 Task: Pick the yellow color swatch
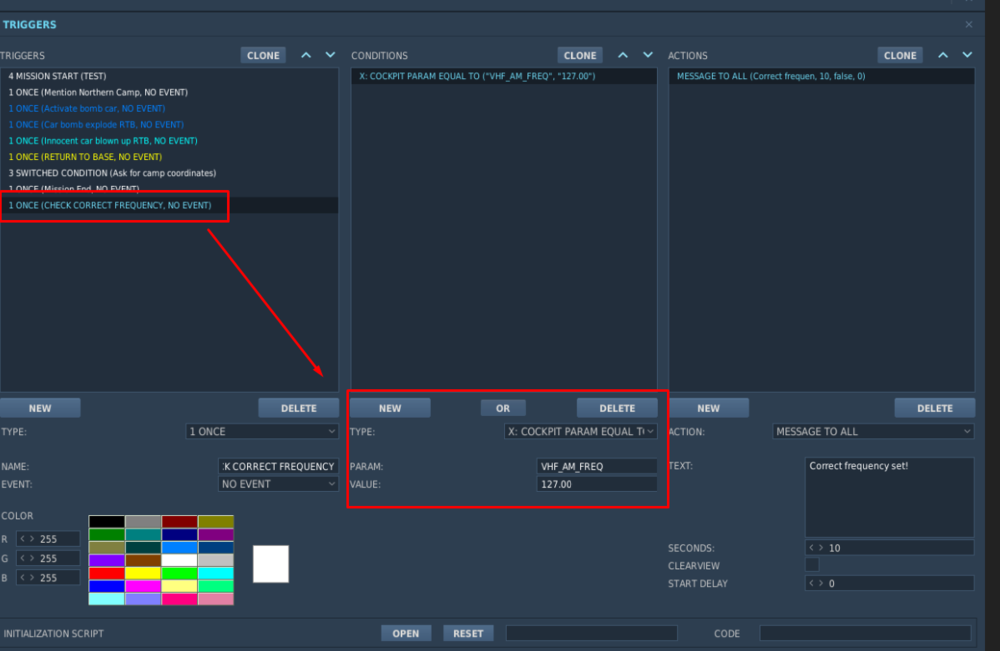(143, 573)
